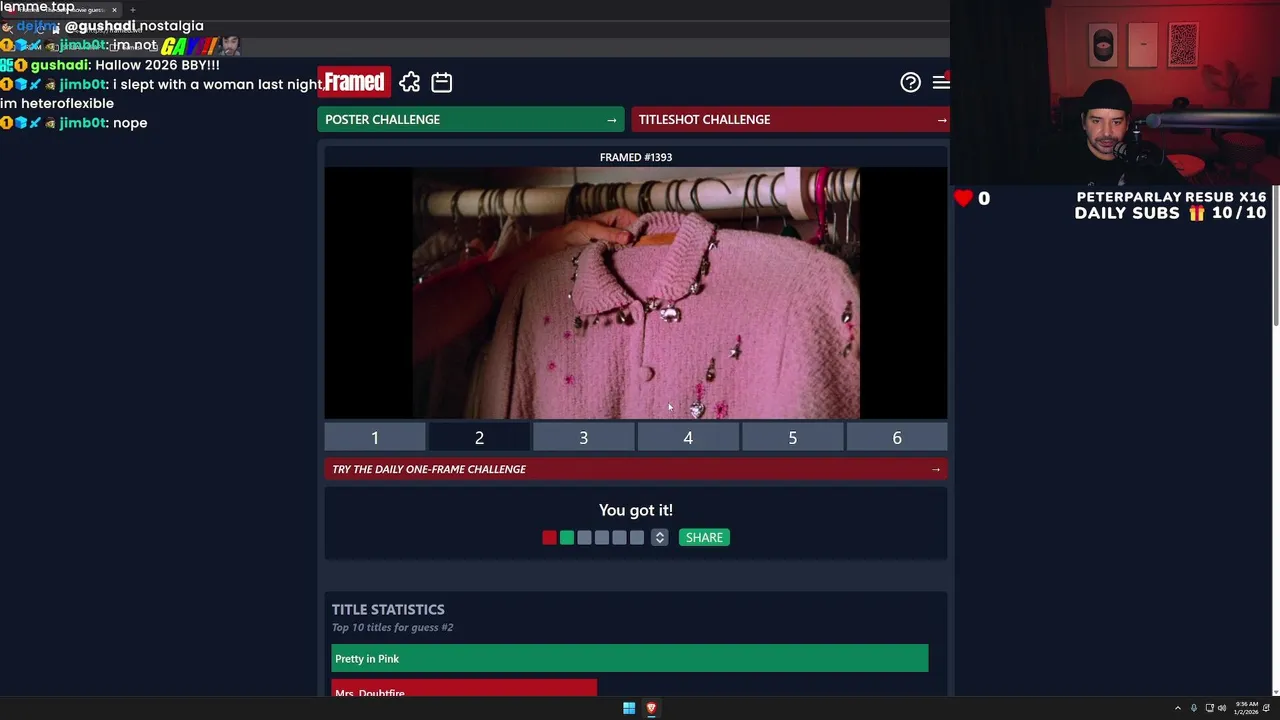Click the volume tray icon
Image resolution: width=1280 pixels, height=720 pixels.
click(x=1222, y=708)
